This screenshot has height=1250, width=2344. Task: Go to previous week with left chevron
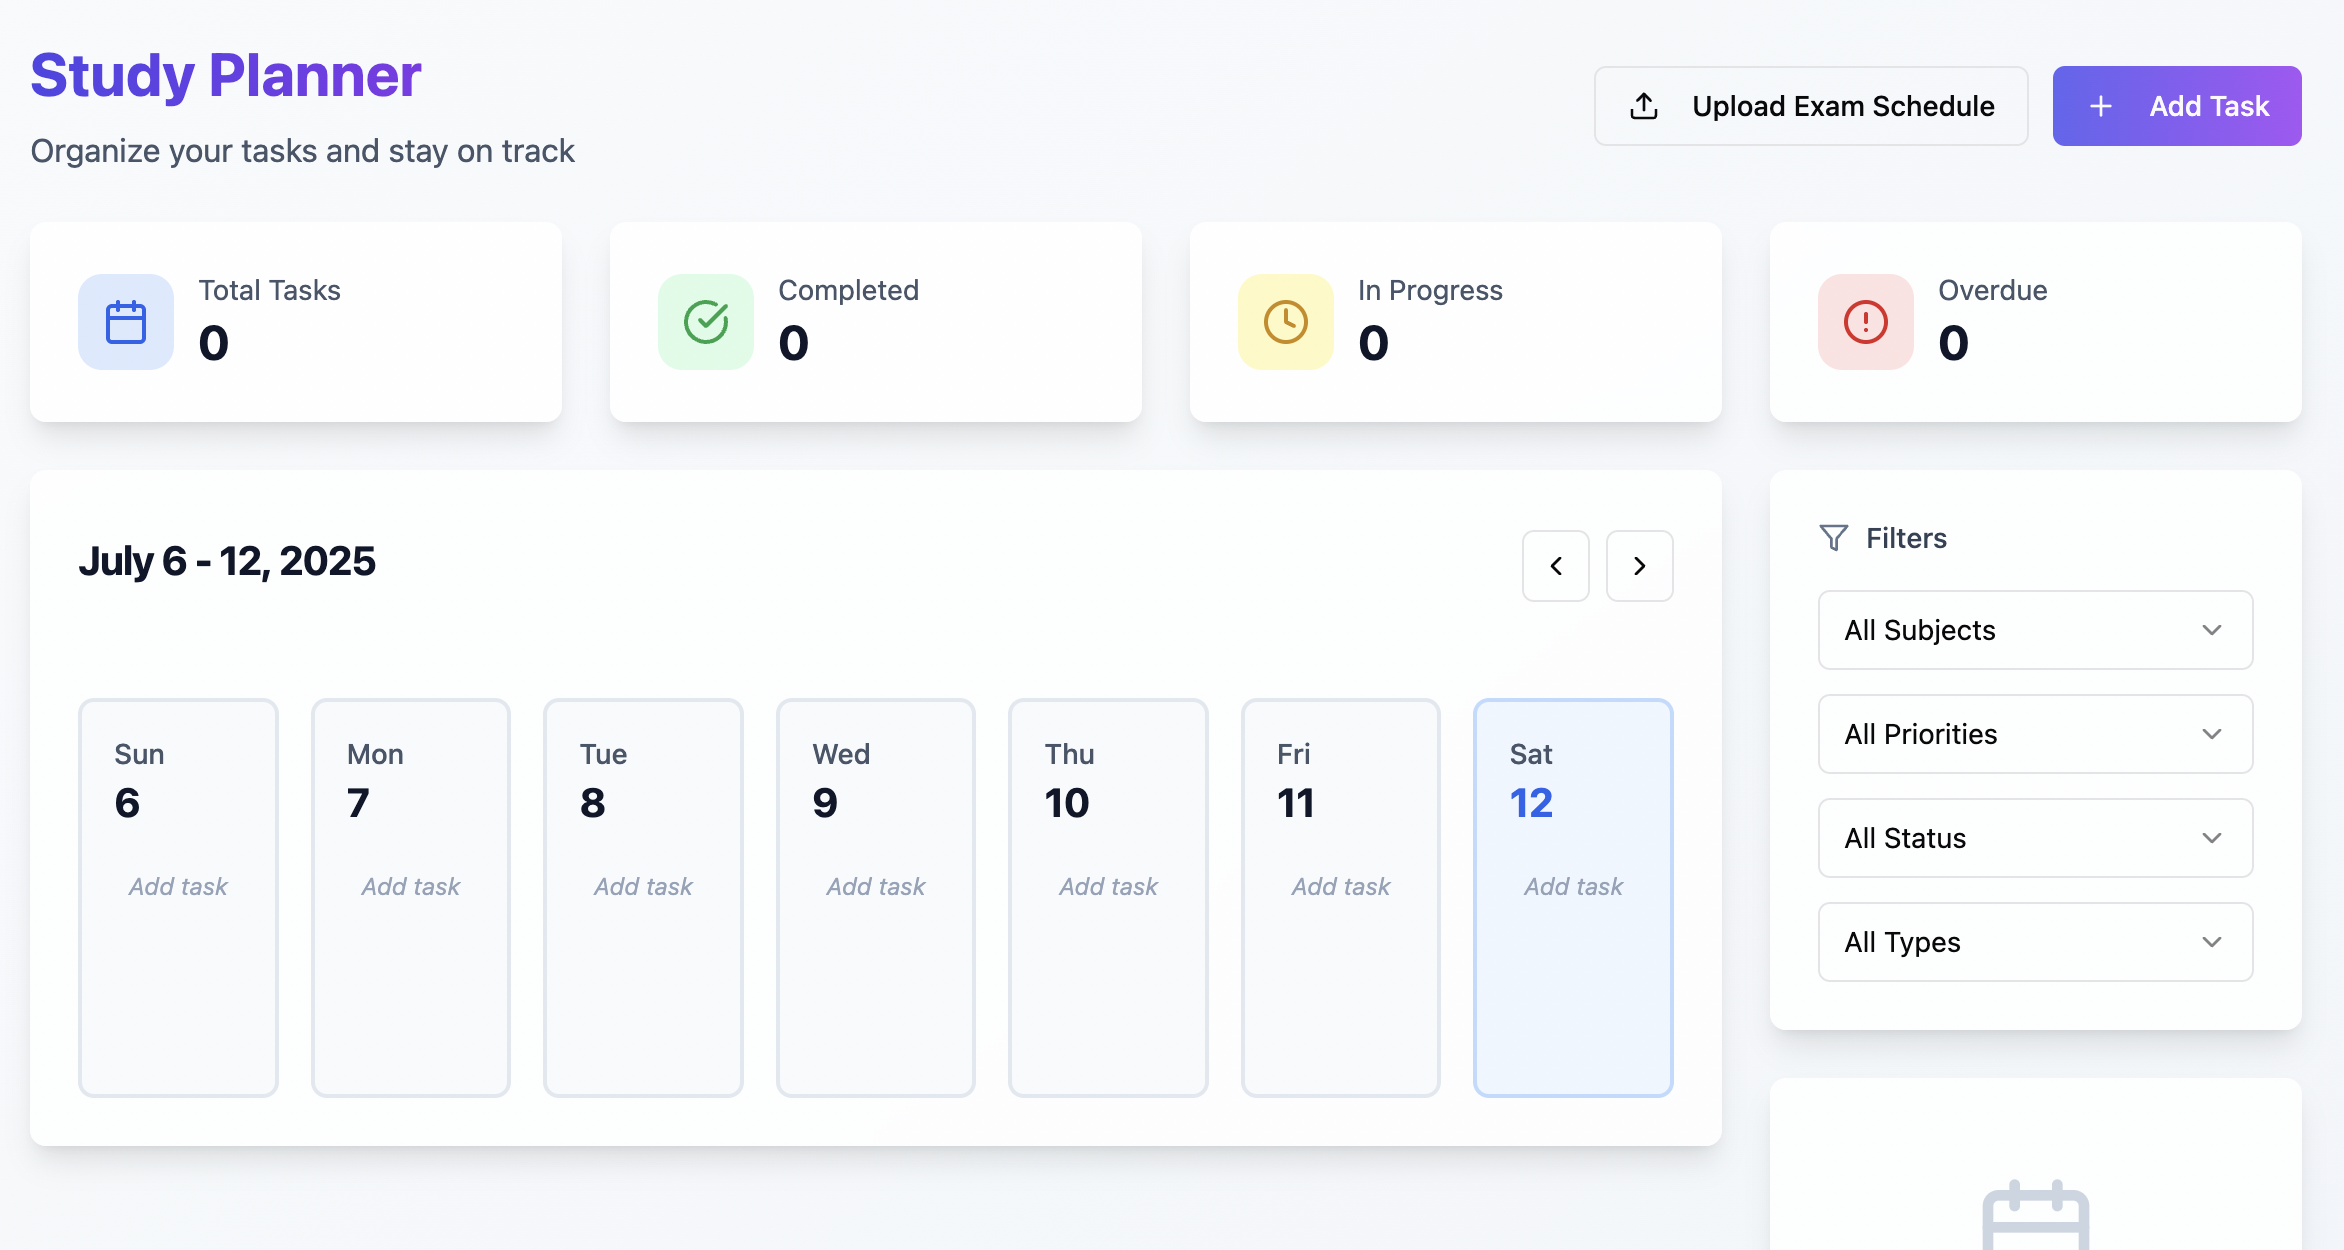click(x=1556, y=566)
